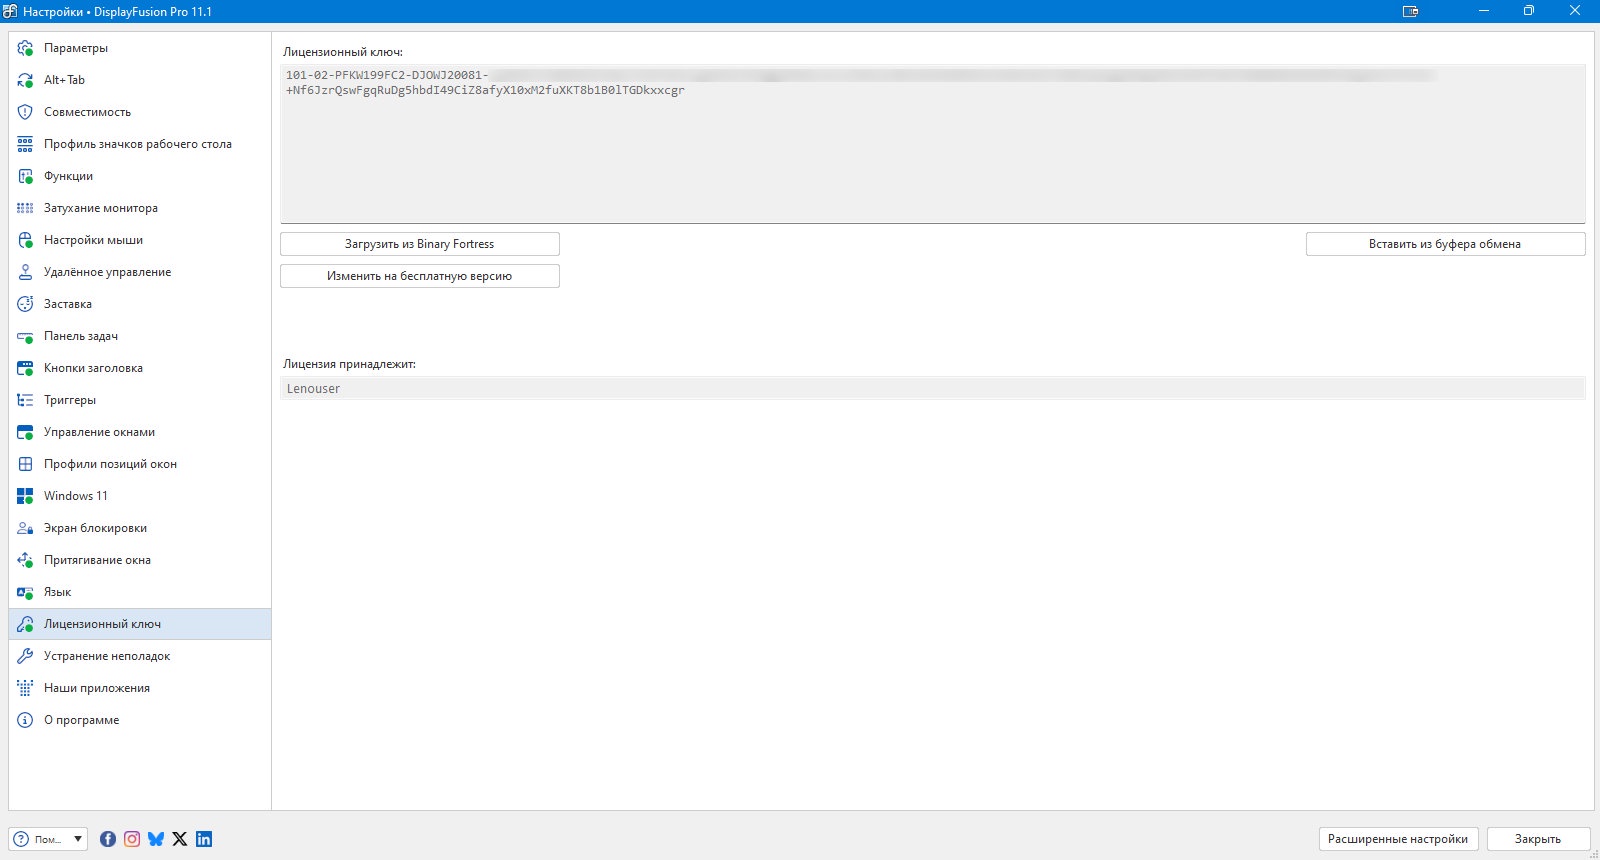Go to Панель задач settings

140,336
